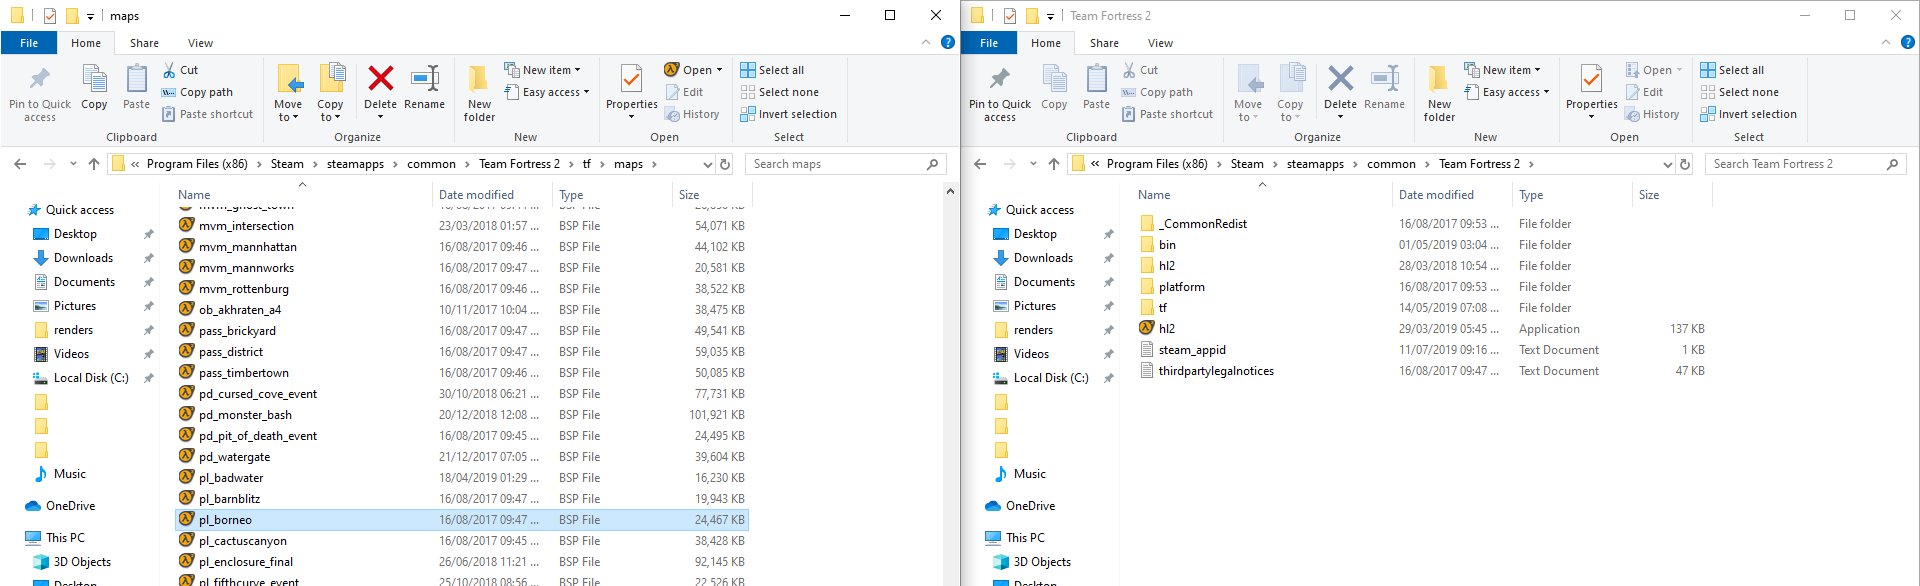Viewport: 1920px width, 586px height.
Task: Click the Search Team Fortress 2 box
Action: [x=1806, y=164]
